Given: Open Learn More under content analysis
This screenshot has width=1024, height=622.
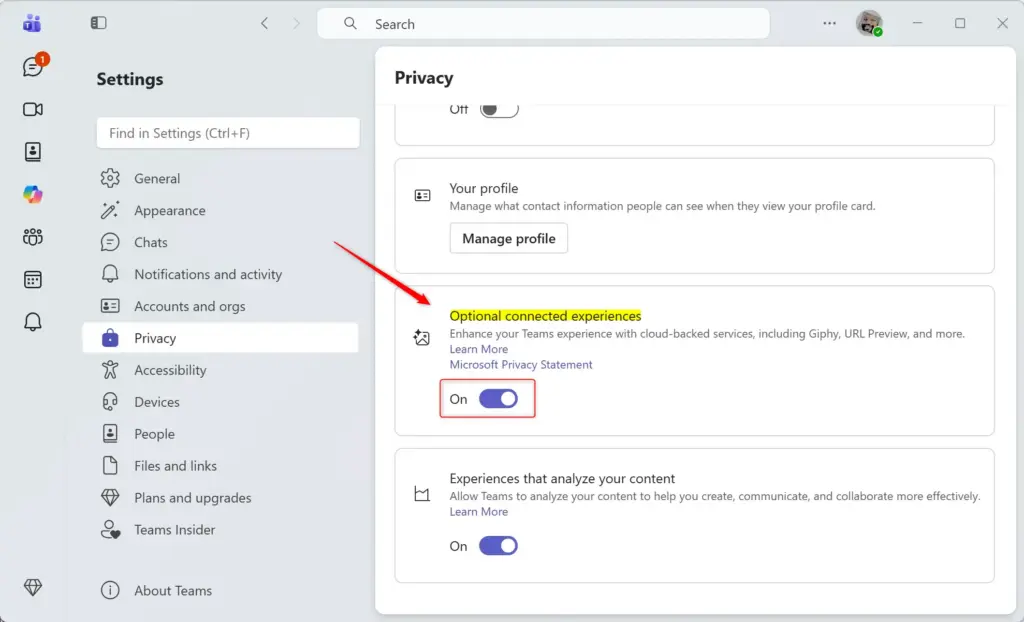Looking at the screenshot, I should pyautogui.click(x=479, y=512).
